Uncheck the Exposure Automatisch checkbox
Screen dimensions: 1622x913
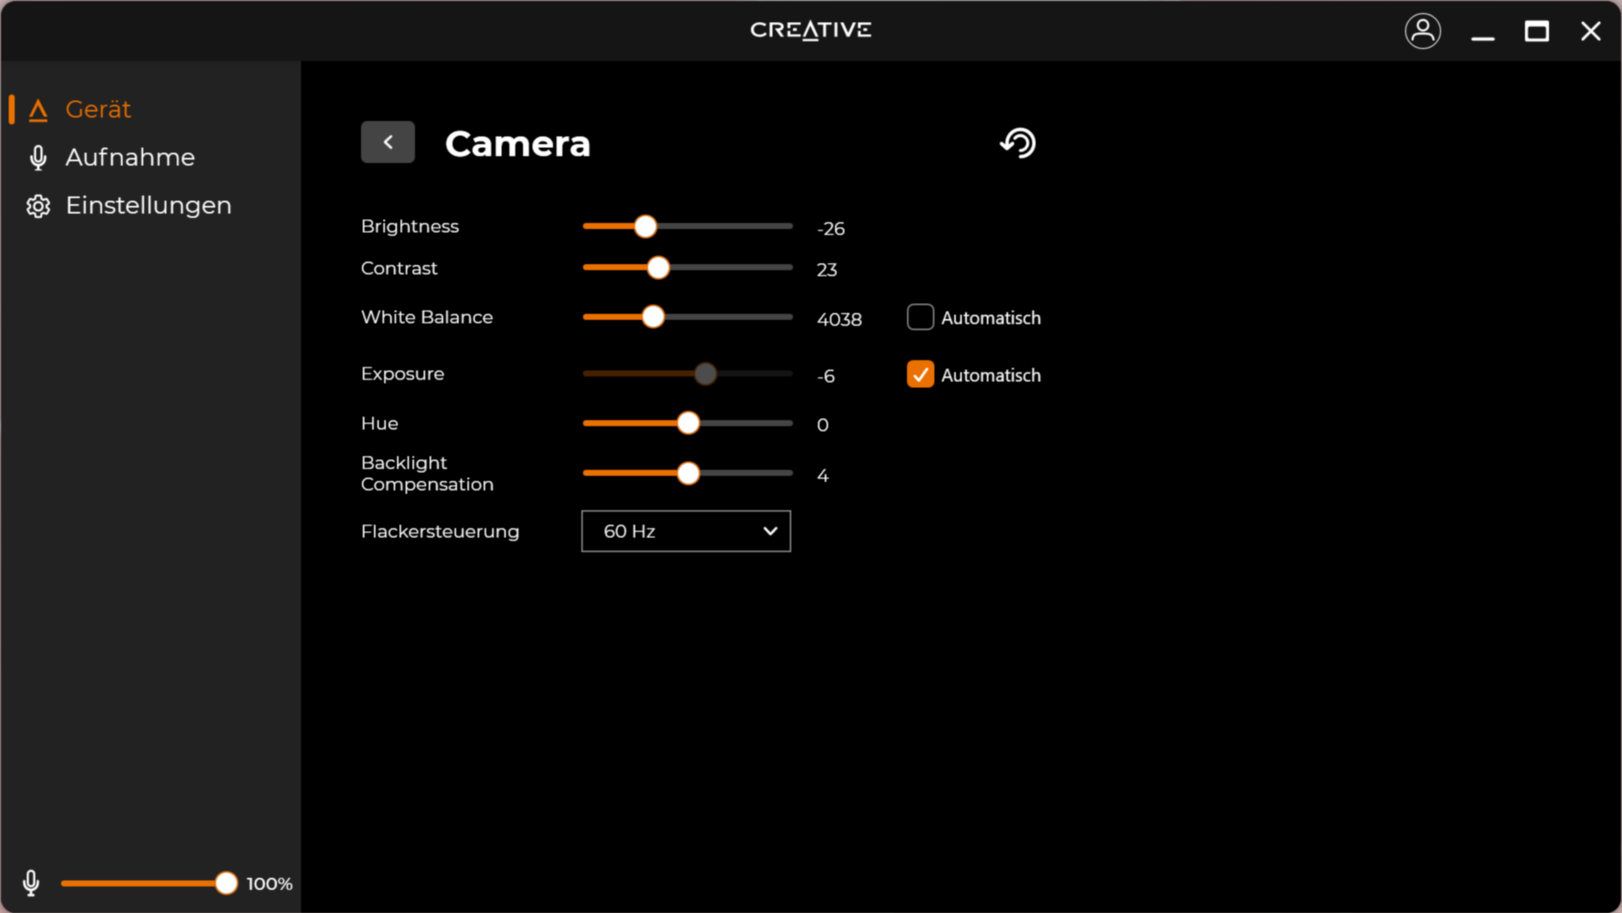pos(919,374)
